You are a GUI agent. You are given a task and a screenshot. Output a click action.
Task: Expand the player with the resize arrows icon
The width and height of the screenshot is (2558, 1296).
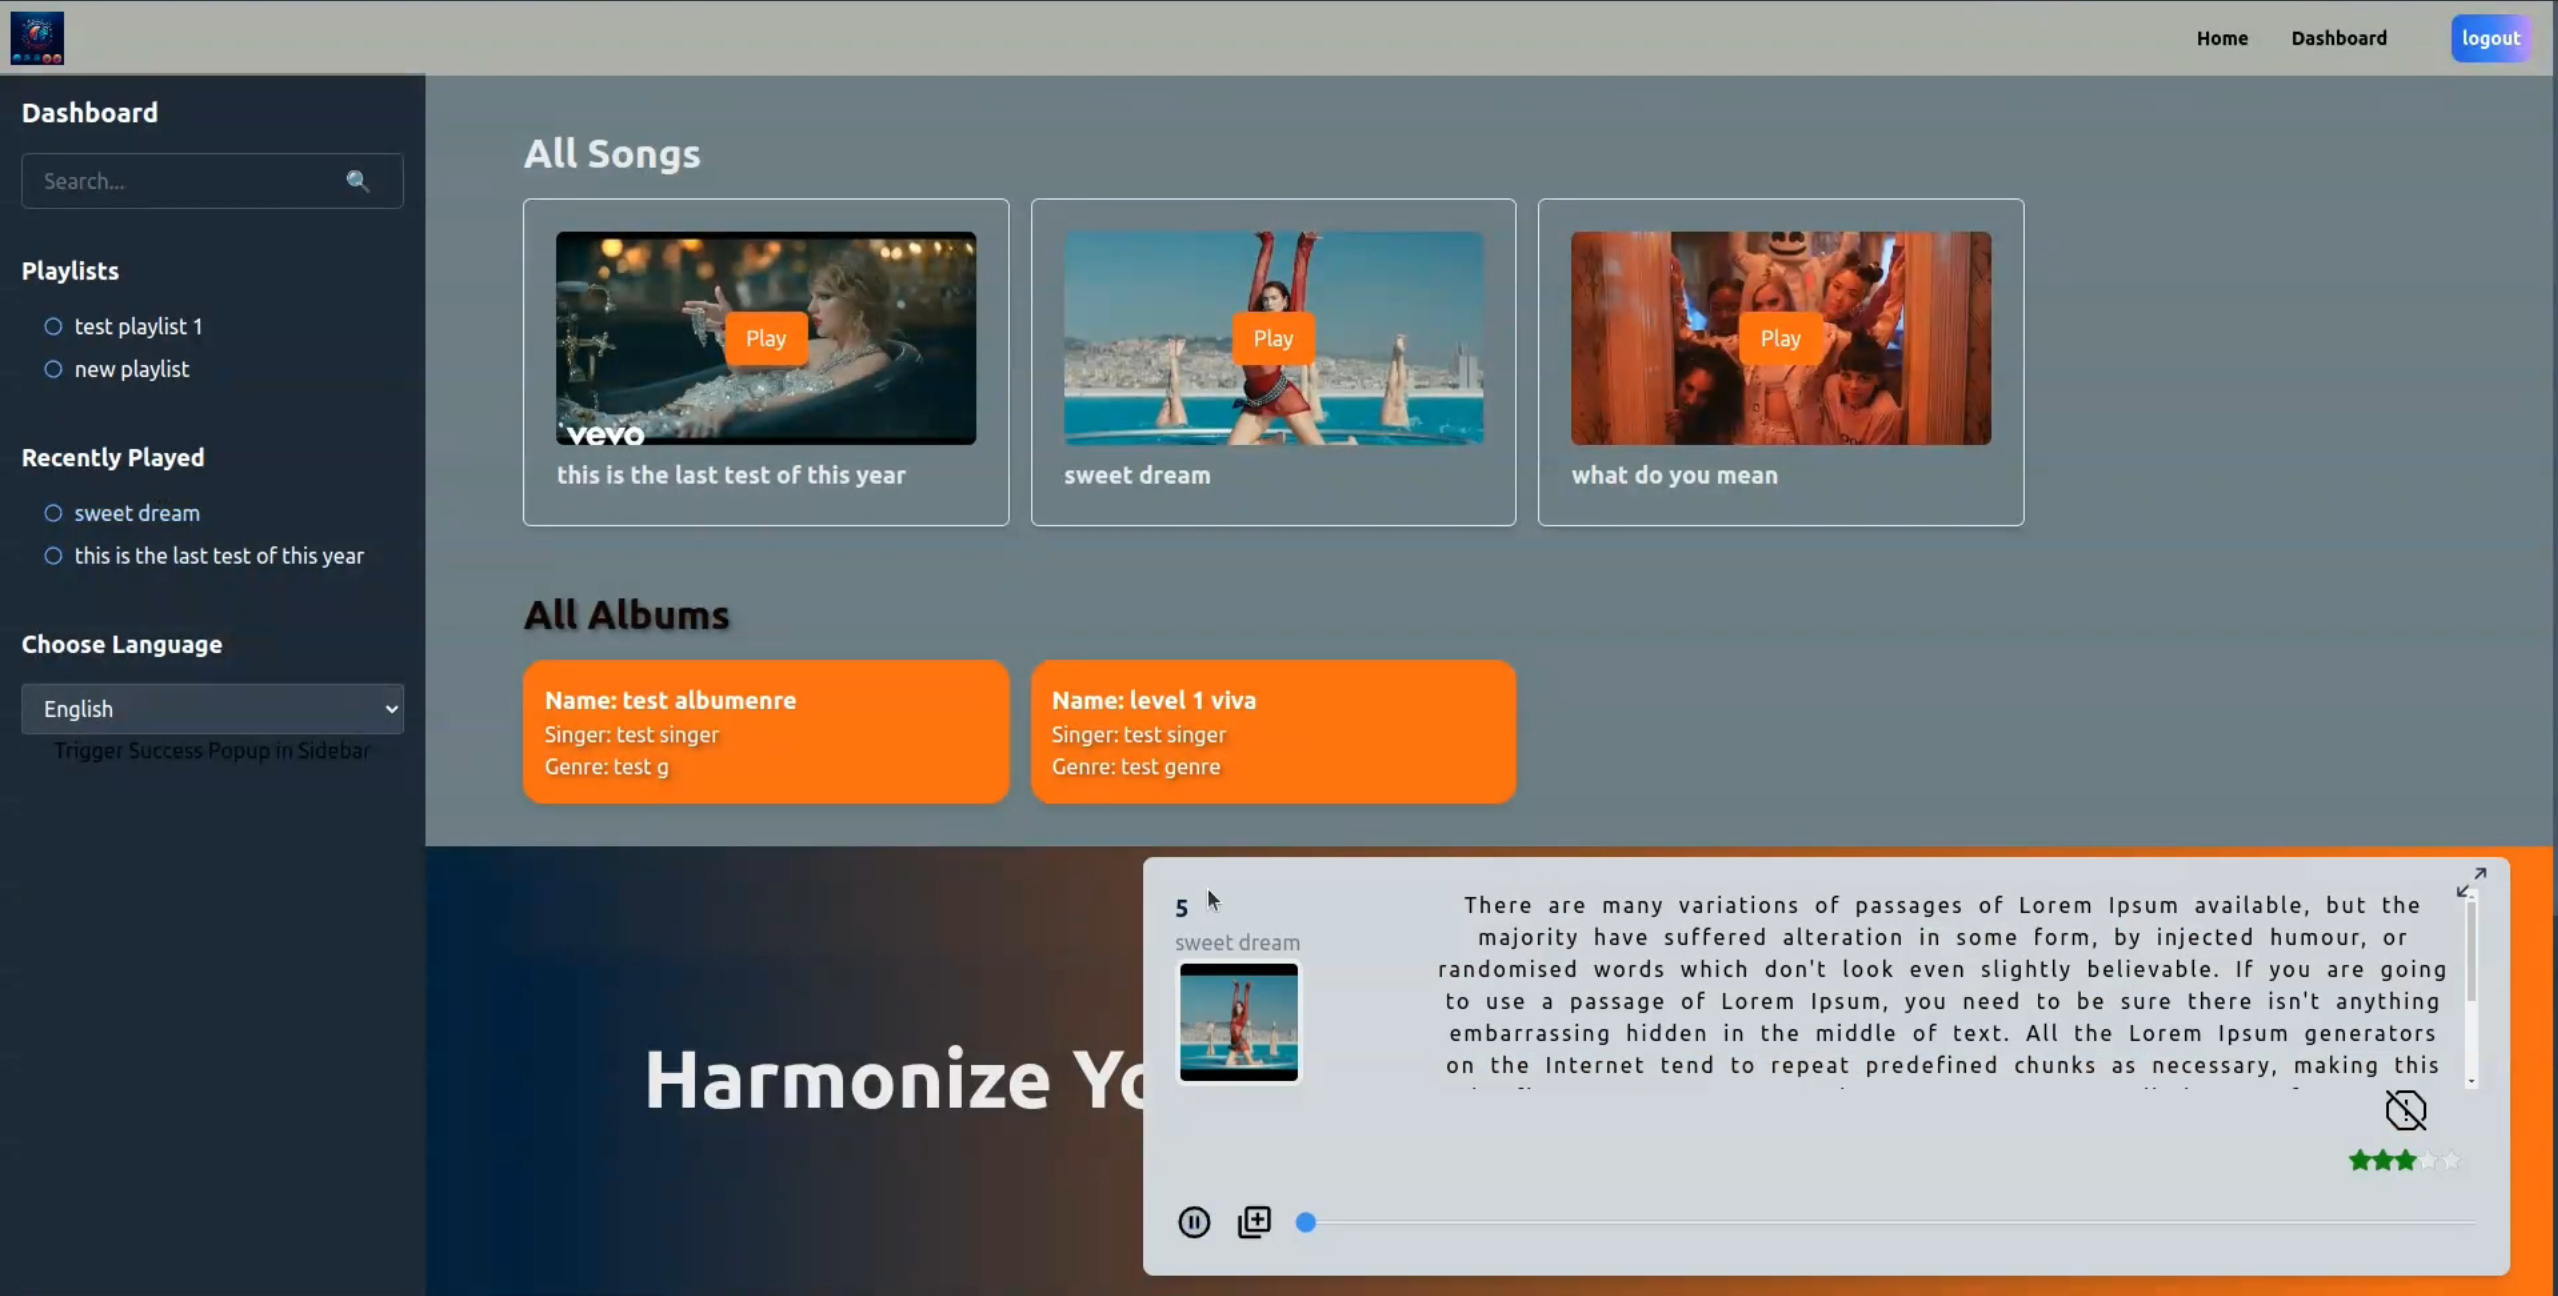click(x=2471, y=882)
